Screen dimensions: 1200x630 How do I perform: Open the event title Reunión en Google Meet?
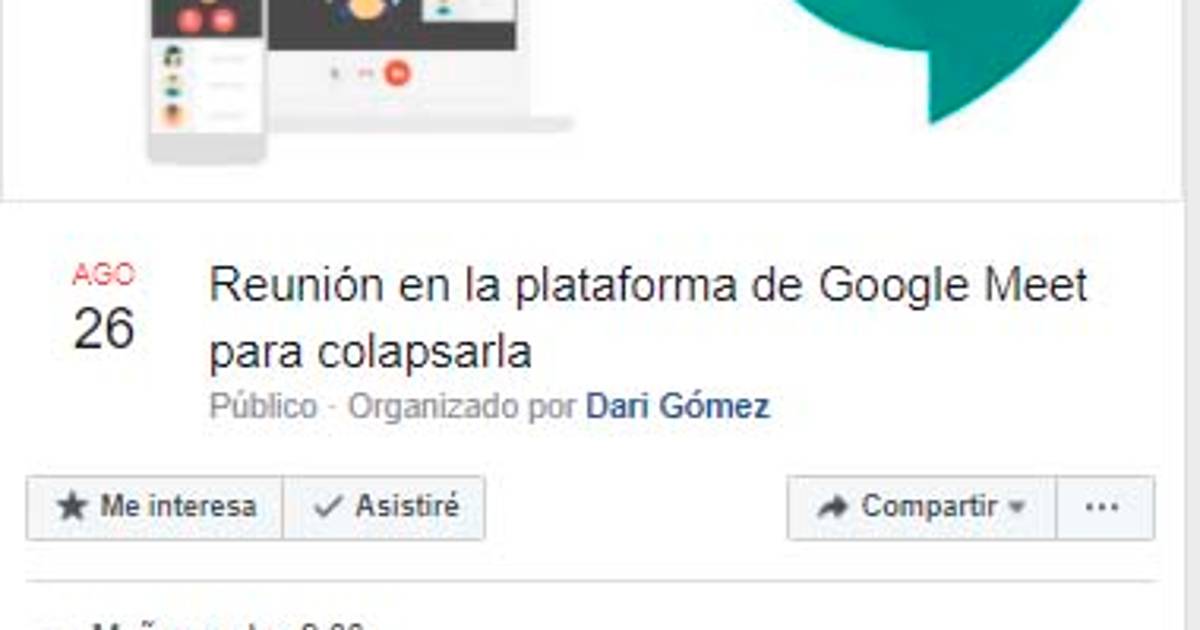coord(648,318)
